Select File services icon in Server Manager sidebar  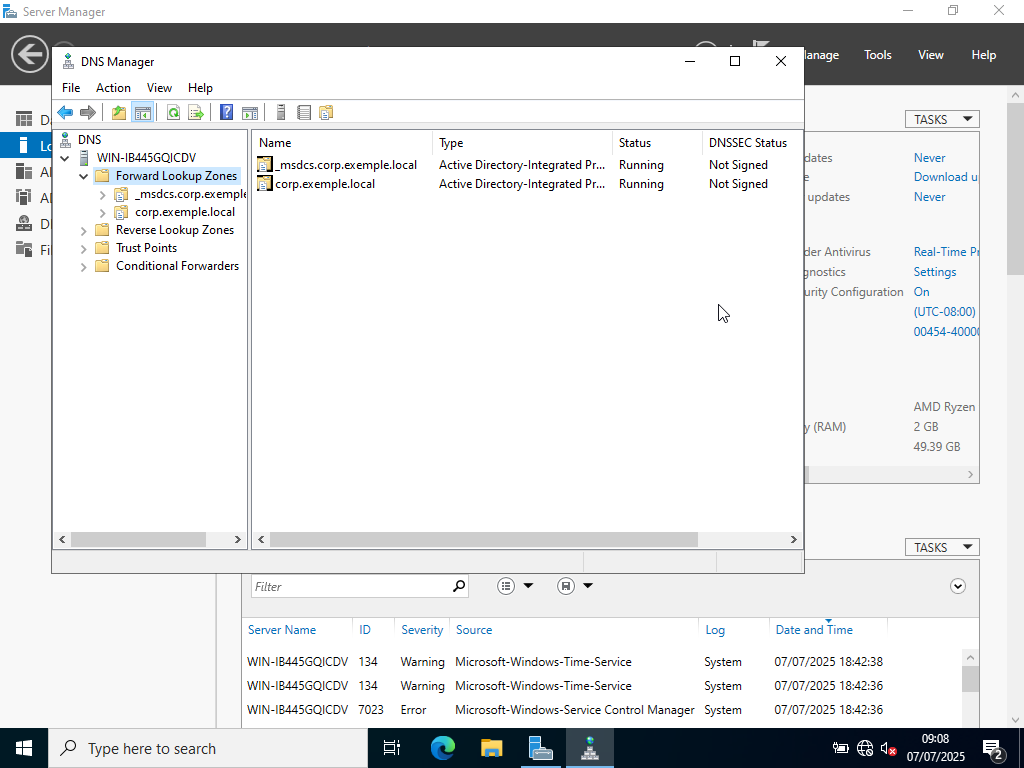24,249
